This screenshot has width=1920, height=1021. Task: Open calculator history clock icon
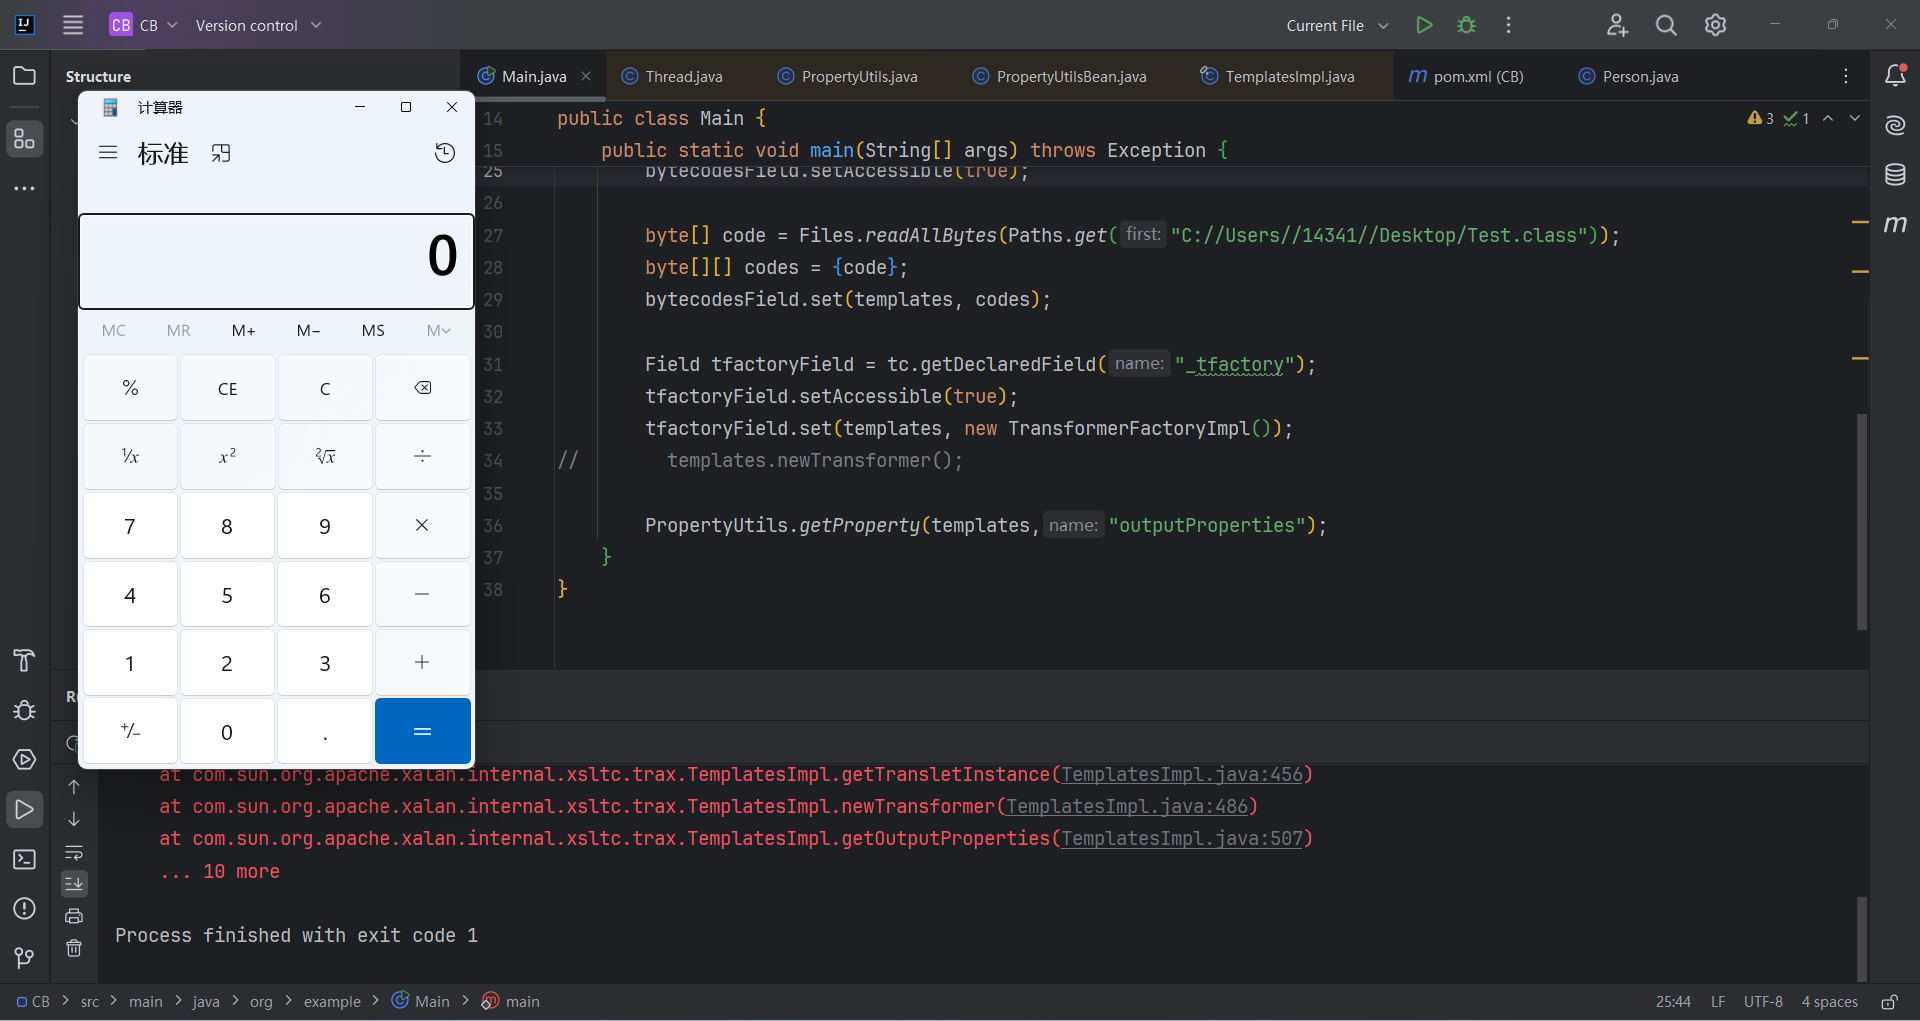pyautogui.click(x=445, y=153)
